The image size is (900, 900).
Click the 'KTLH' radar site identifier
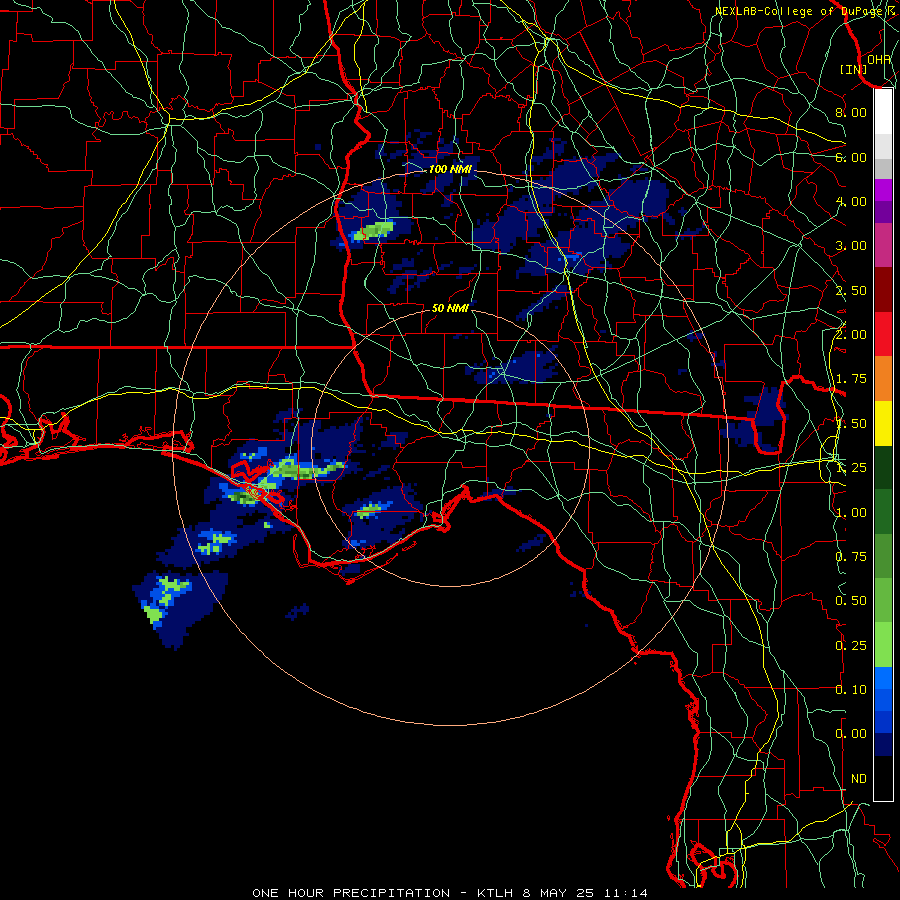click(x=496, y=893)
